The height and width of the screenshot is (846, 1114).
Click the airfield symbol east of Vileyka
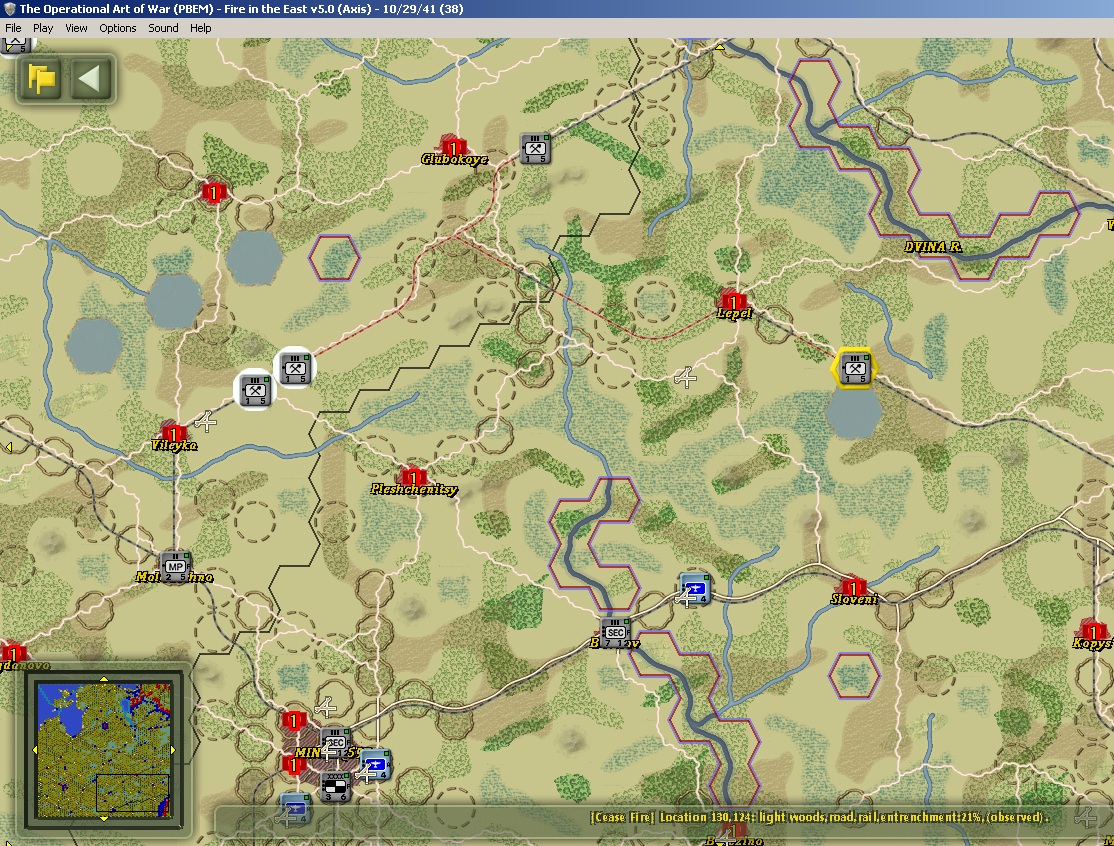[205, 422]
